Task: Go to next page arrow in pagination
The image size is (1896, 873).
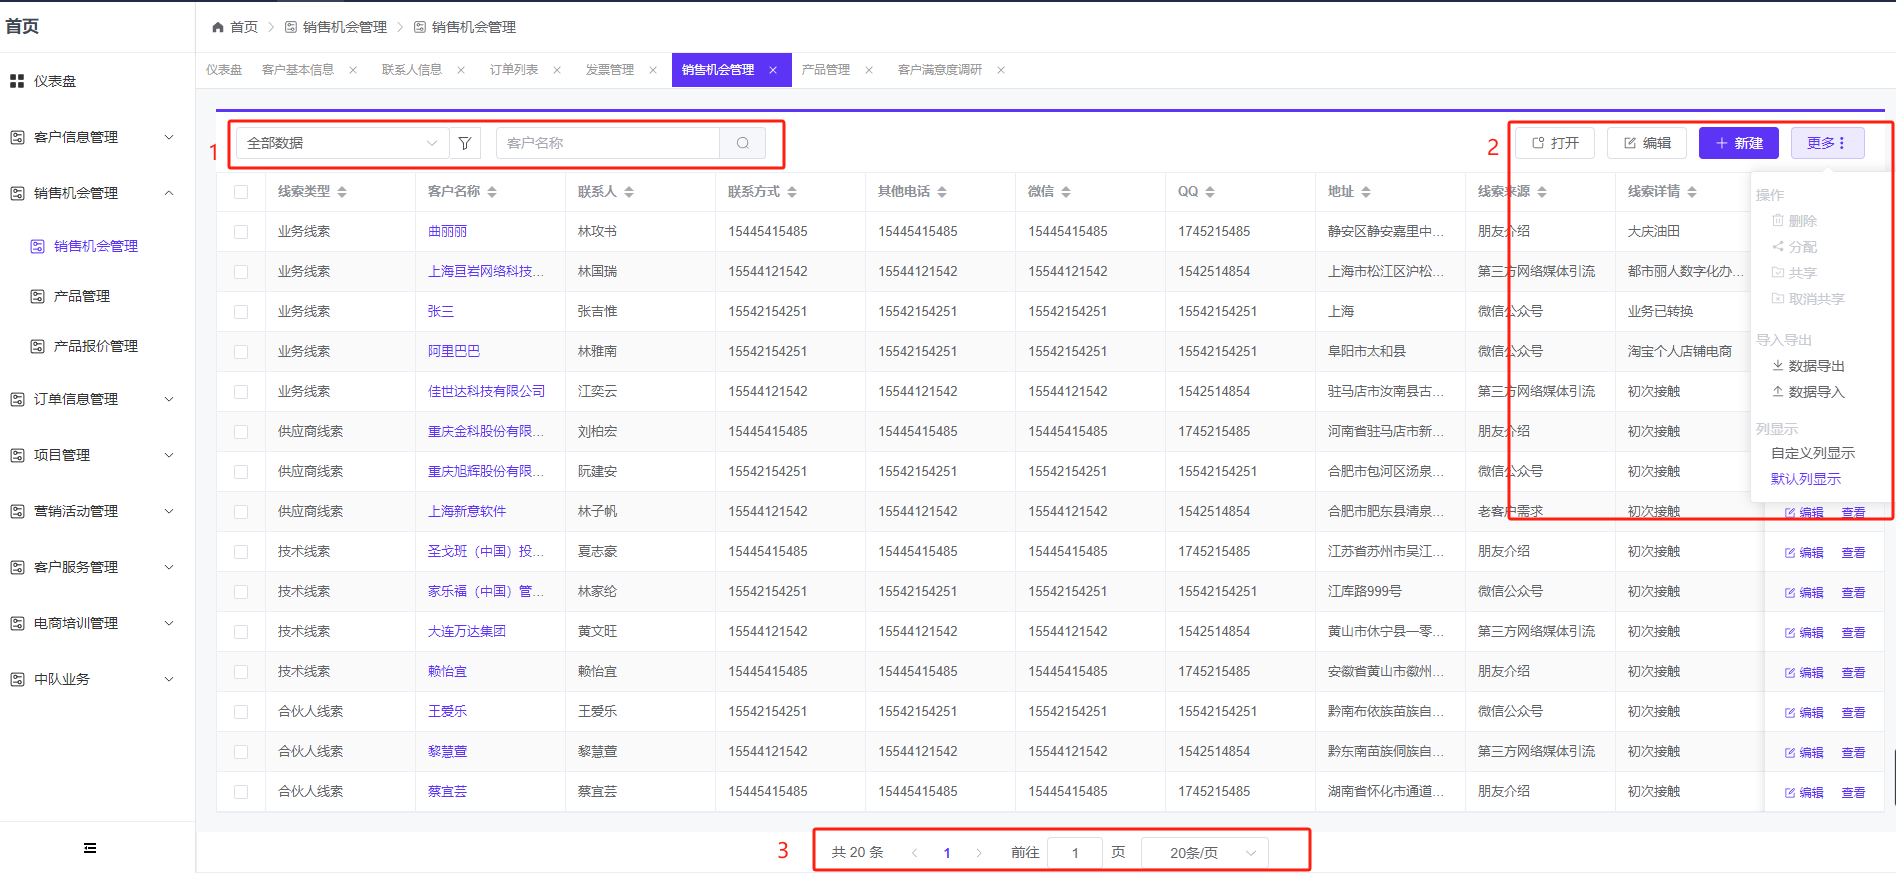Action: pos(979,853)
